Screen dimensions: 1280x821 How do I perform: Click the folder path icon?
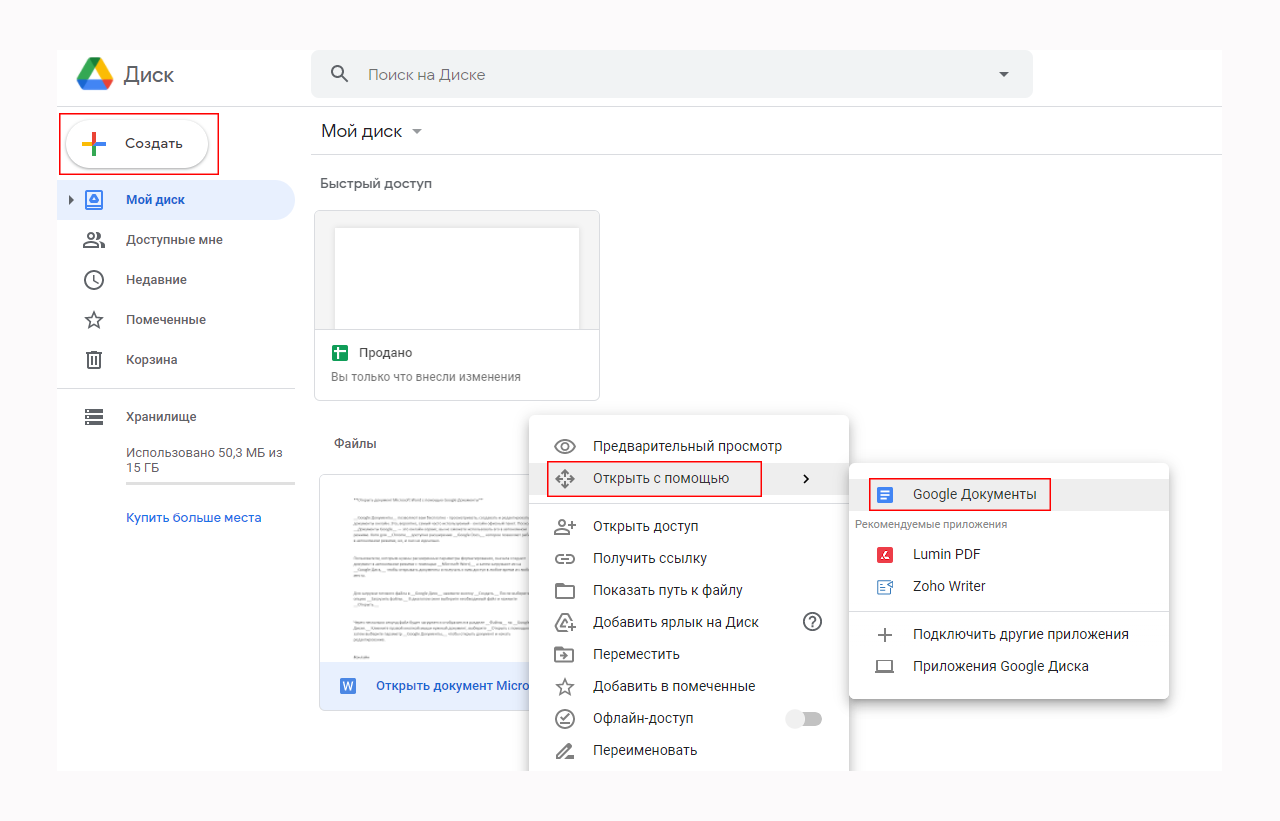point(565,590)
